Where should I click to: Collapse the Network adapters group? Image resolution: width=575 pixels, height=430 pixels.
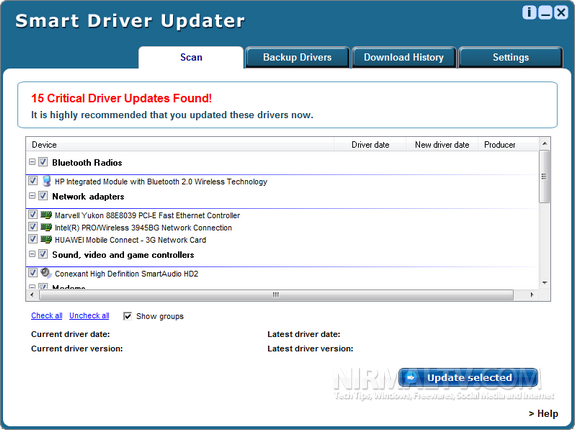pyautogui.click(x=32, y=196)
